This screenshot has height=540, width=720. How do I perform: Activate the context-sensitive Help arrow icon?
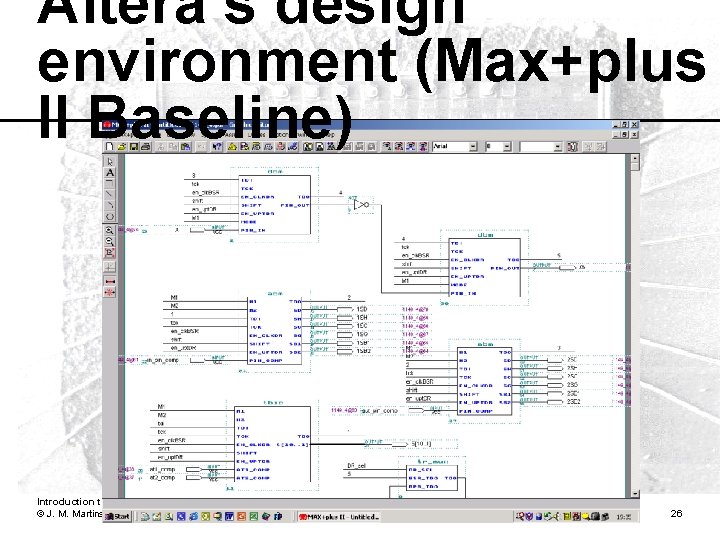point(217,146)
